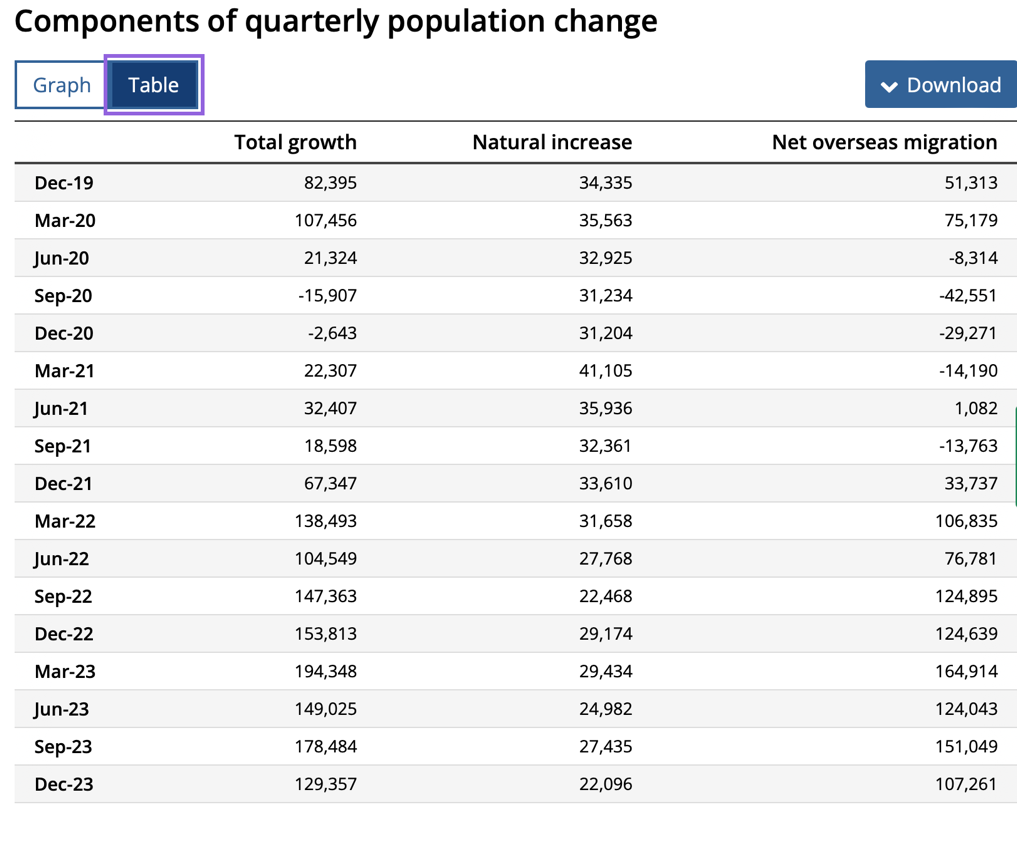Screen dimensions: 1017x841
Task: Select the Dec-19 row label
Action: click(x=64, y=183)
